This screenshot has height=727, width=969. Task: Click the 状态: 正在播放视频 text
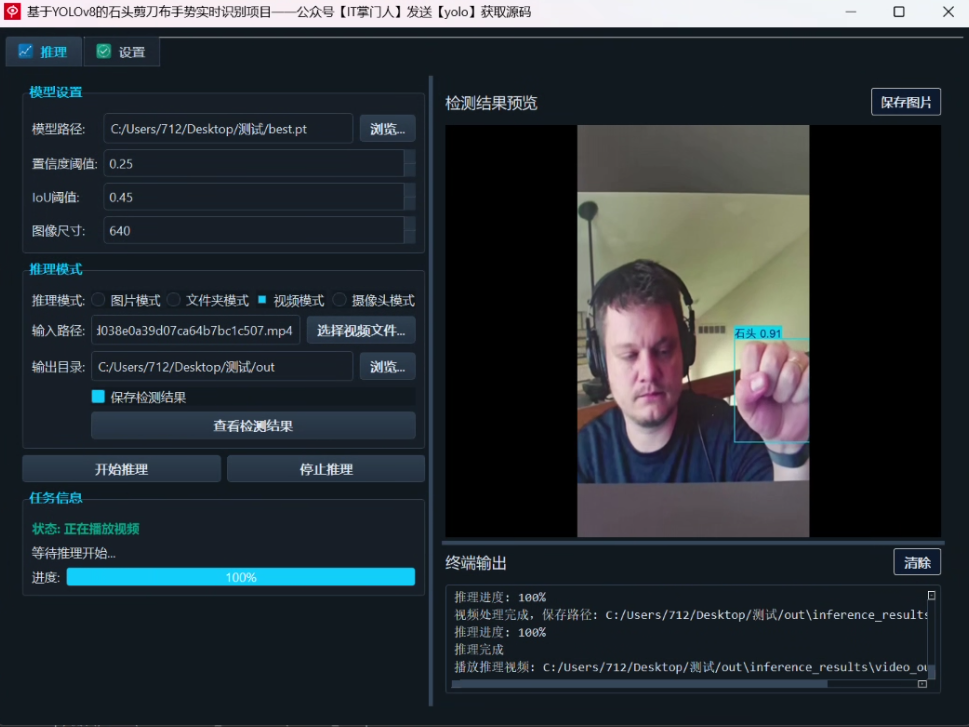coord(86,529)
